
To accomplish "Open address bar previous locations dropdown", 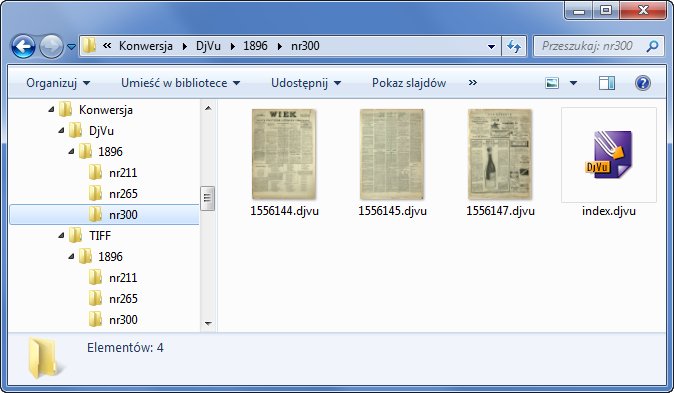I will [491, 46].
